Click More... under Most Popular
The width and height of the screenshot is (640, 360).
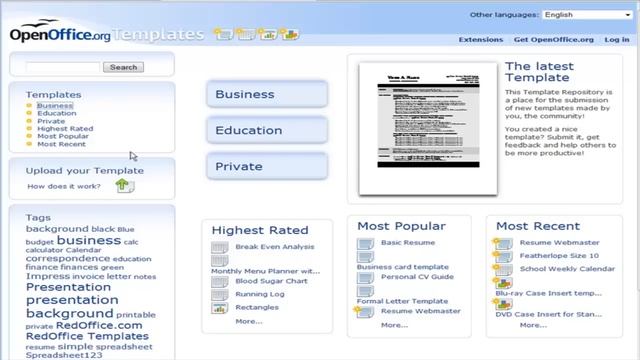pos(394,325)
